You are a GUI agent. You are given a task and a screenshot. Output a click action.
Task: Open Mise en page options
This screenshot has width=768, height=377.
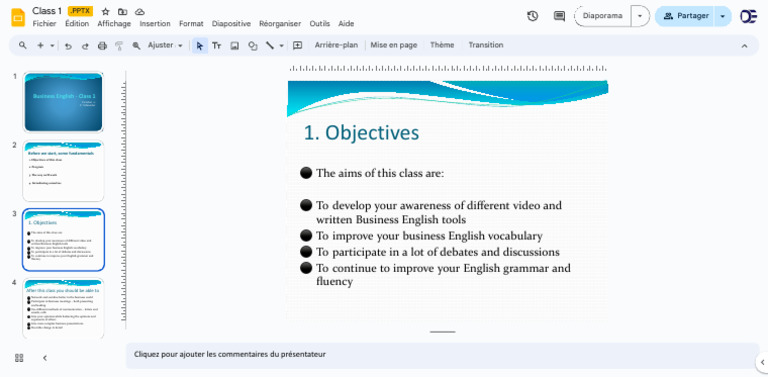[394, 45]
